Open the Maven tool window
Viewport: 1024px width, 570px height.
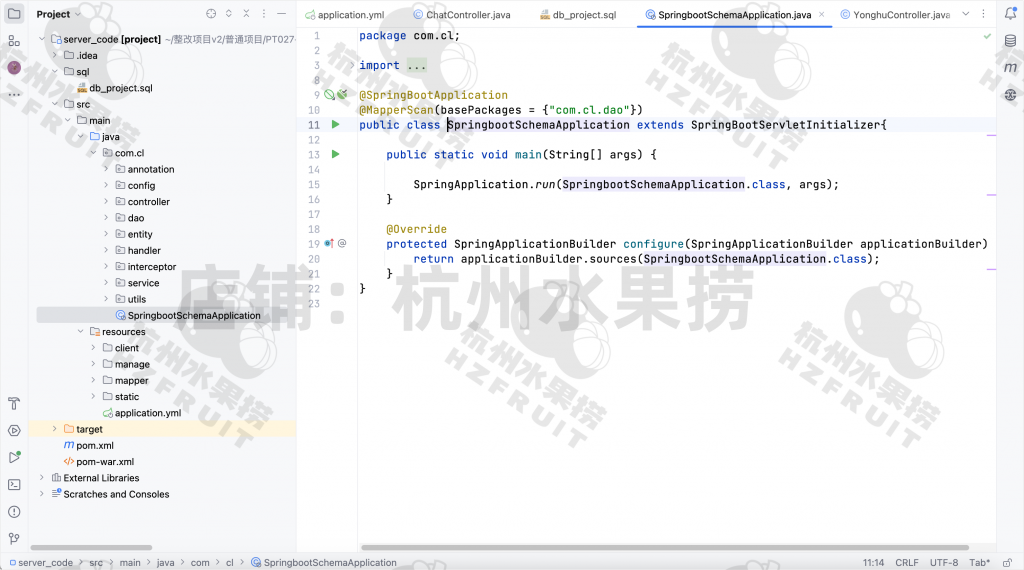pos(1010,67)
